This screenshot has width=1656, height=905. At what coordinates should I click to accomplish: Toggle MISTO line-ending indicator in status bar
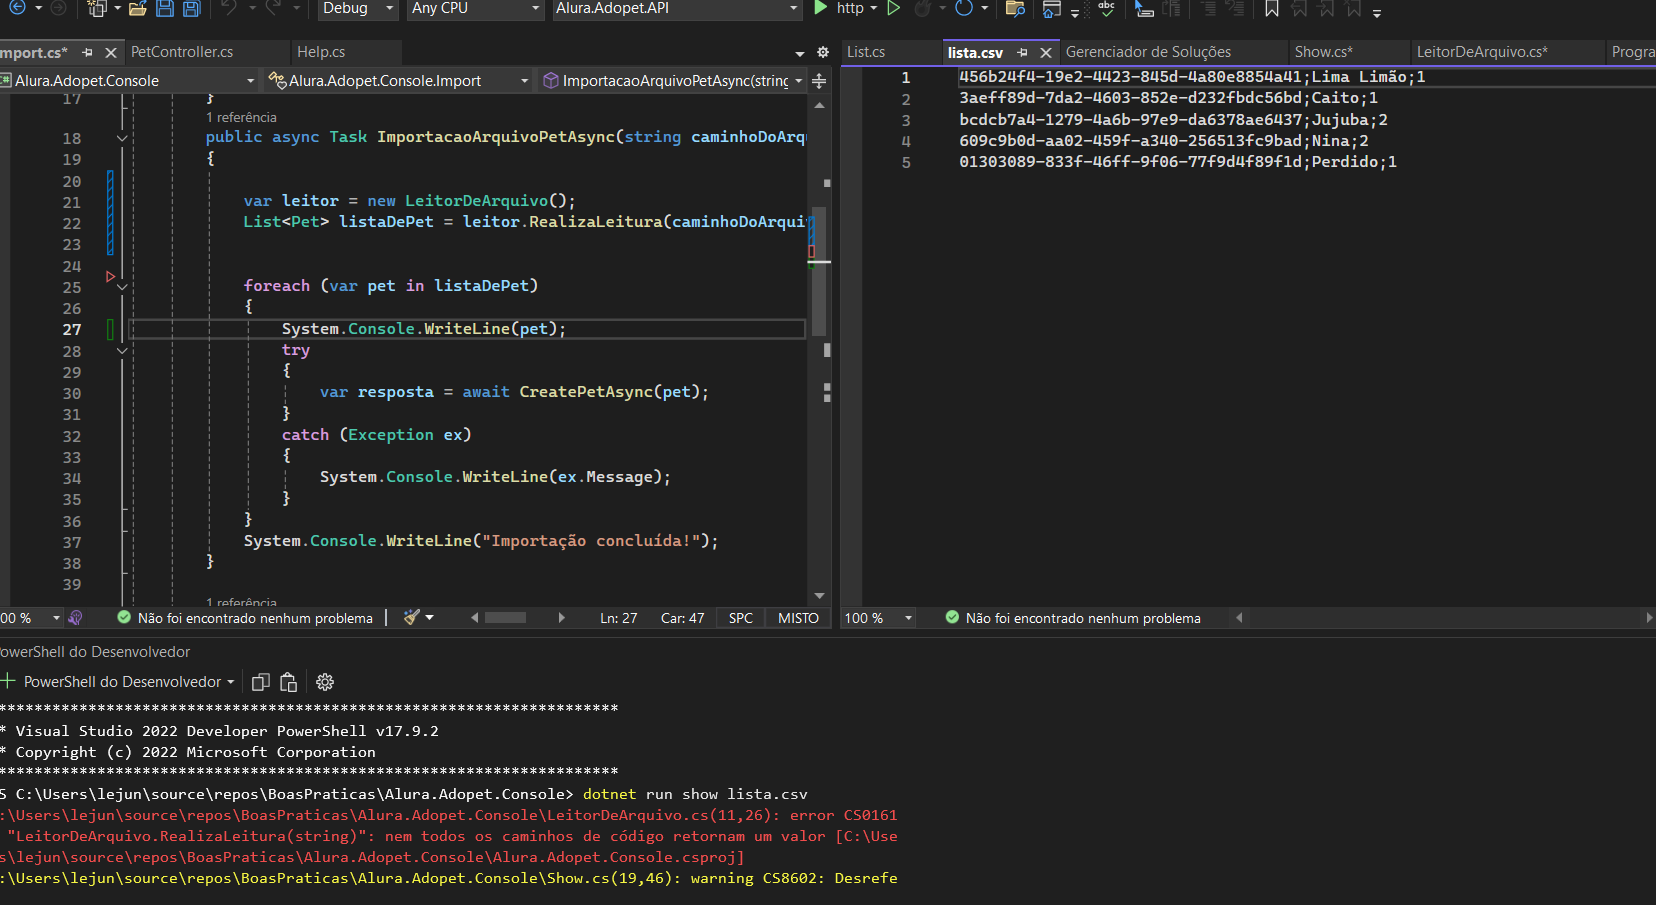click(798, 618)
